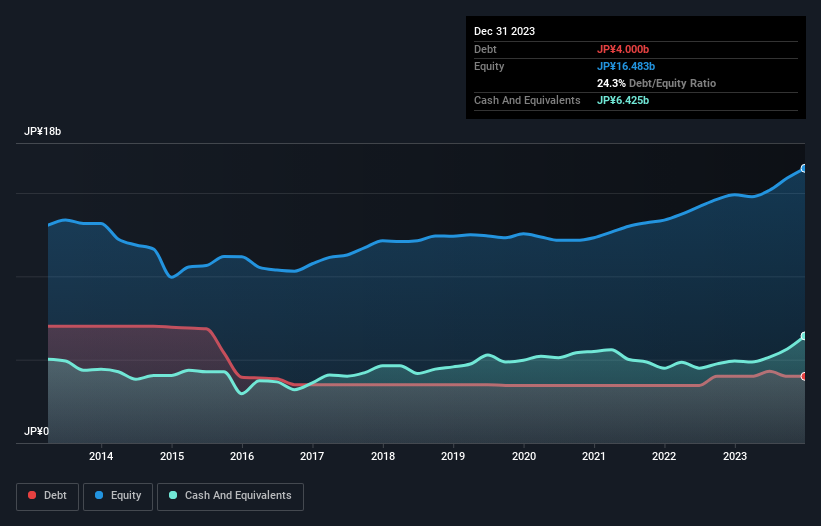Click the teal Cash legend dot

point(173,495)
